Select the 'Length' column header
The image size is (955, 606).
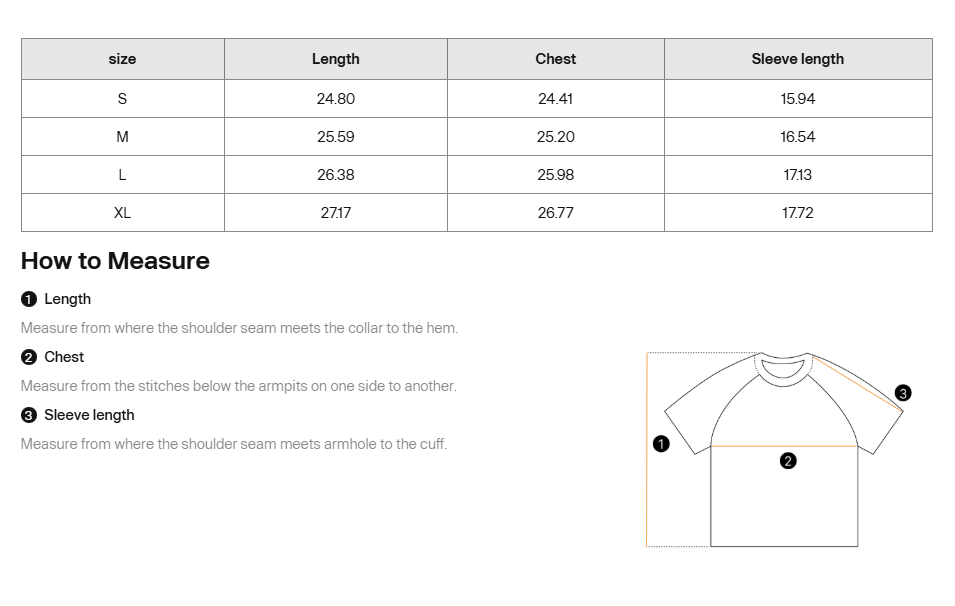(335, 59)
